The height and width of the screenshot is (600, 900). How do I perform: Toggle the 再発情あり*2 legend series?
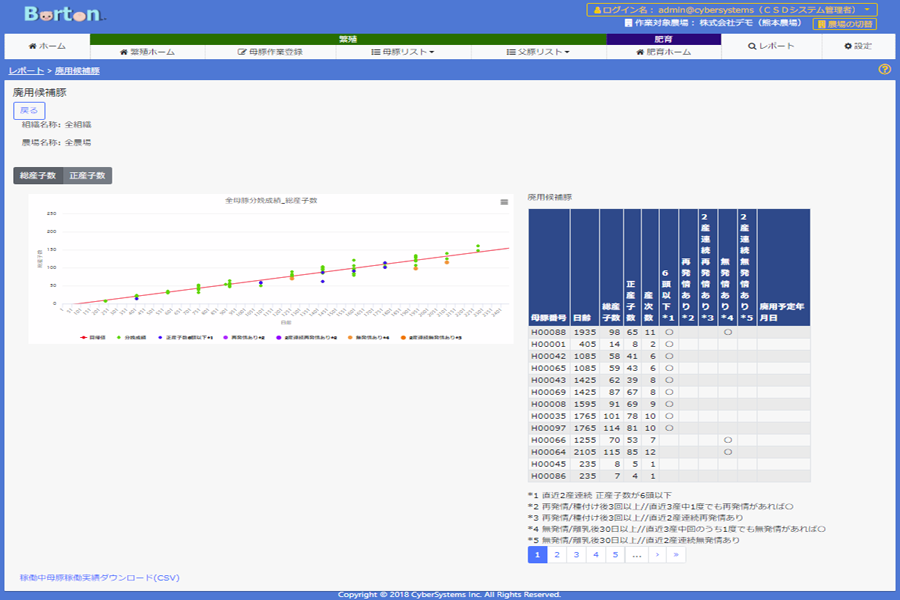click(x=244, y=338)
